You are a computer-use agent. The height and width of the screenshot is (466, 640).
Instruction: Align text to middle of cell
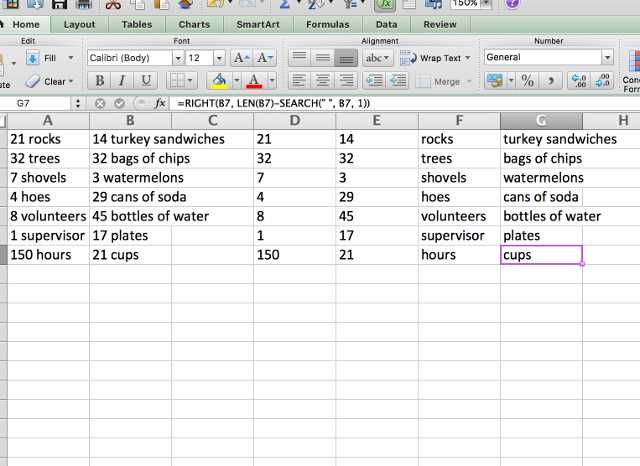point(323,58)
